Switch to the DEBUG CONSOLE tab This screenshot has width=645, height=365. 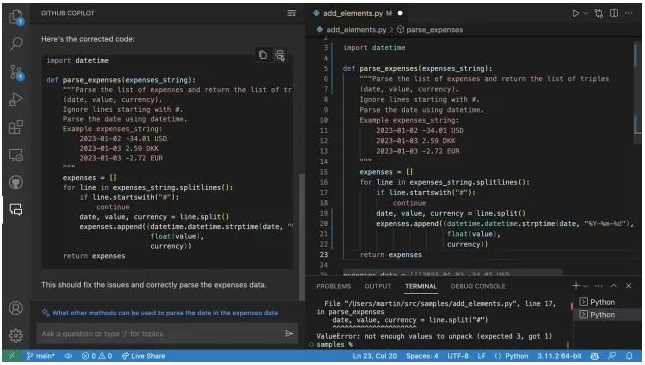tap(478, 286)
